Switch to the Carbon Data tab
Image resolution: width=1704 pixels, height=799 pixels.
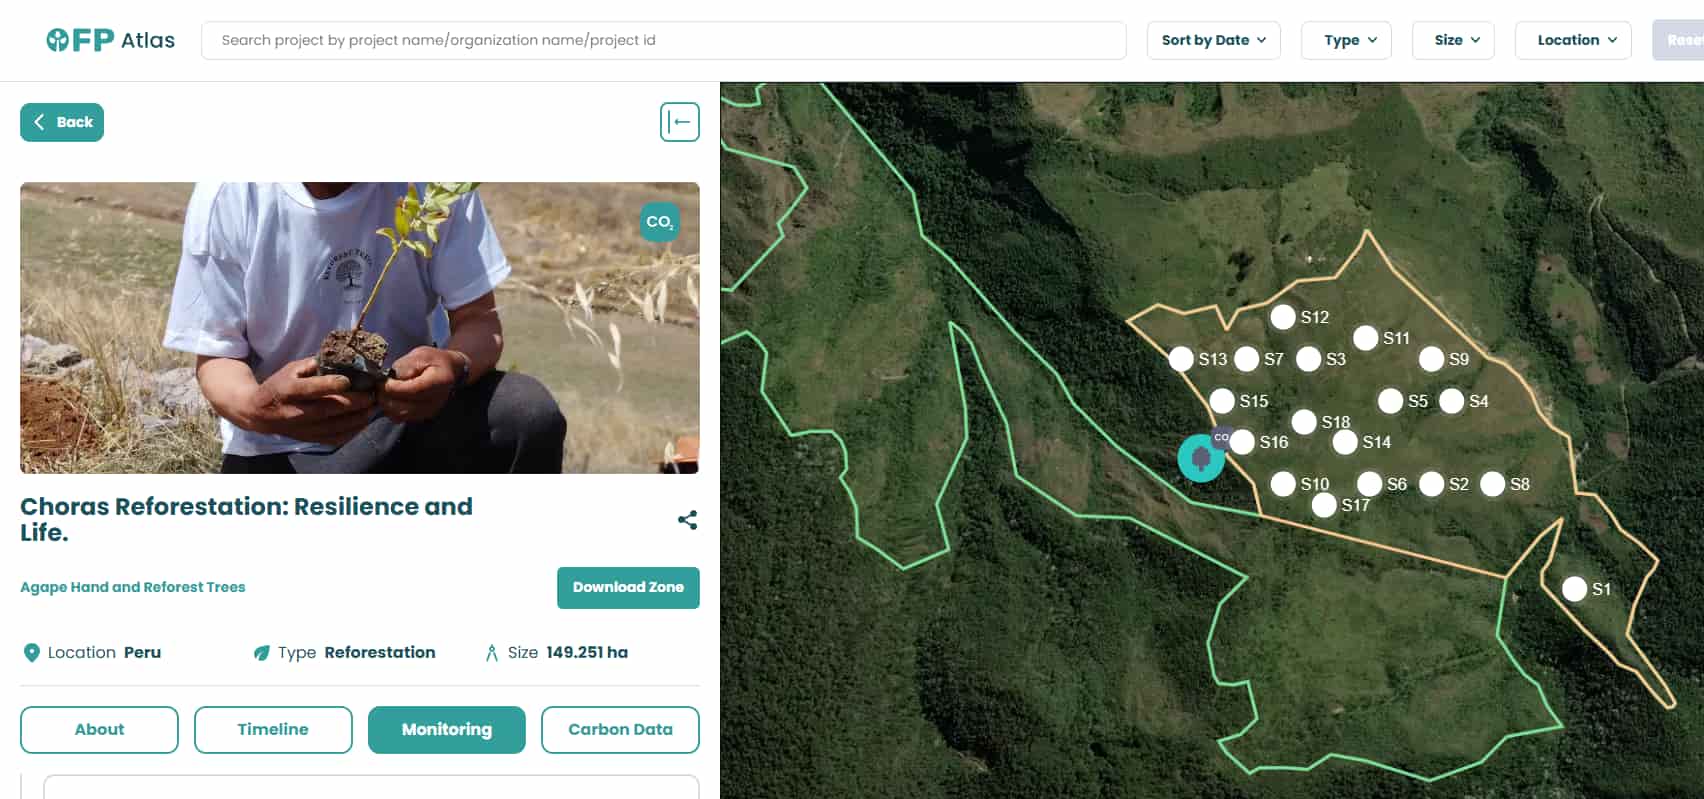tap(620, 730)
